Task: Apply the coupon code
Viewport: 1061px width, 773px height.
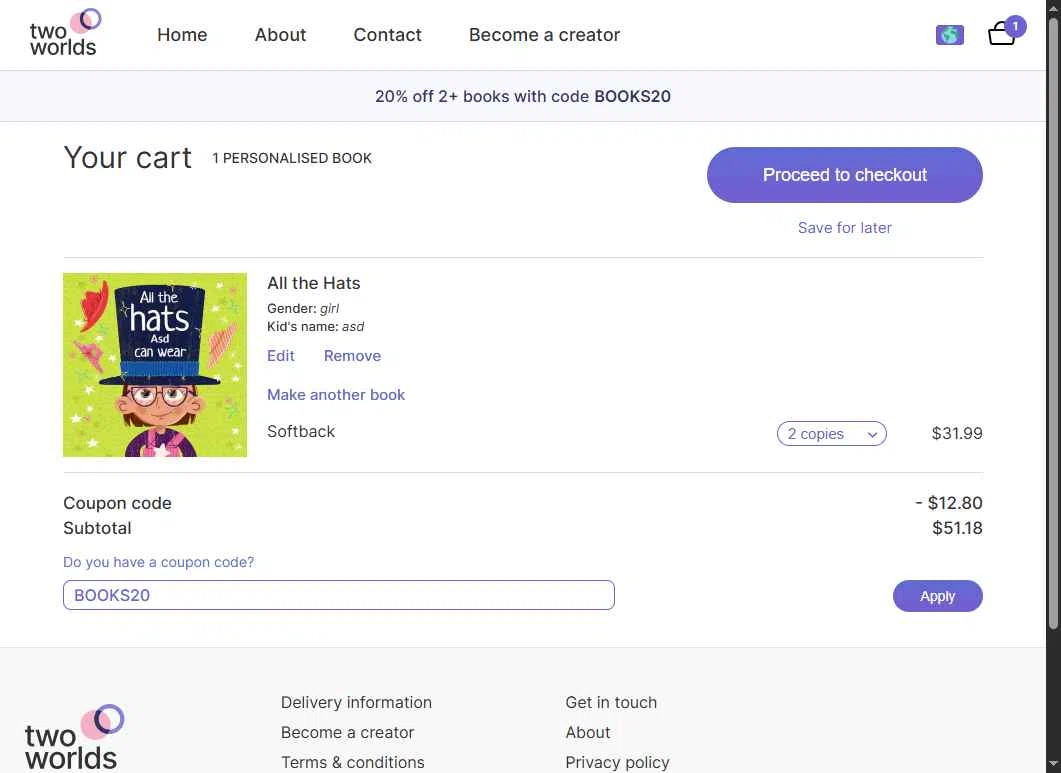Action: coord(937,596)
